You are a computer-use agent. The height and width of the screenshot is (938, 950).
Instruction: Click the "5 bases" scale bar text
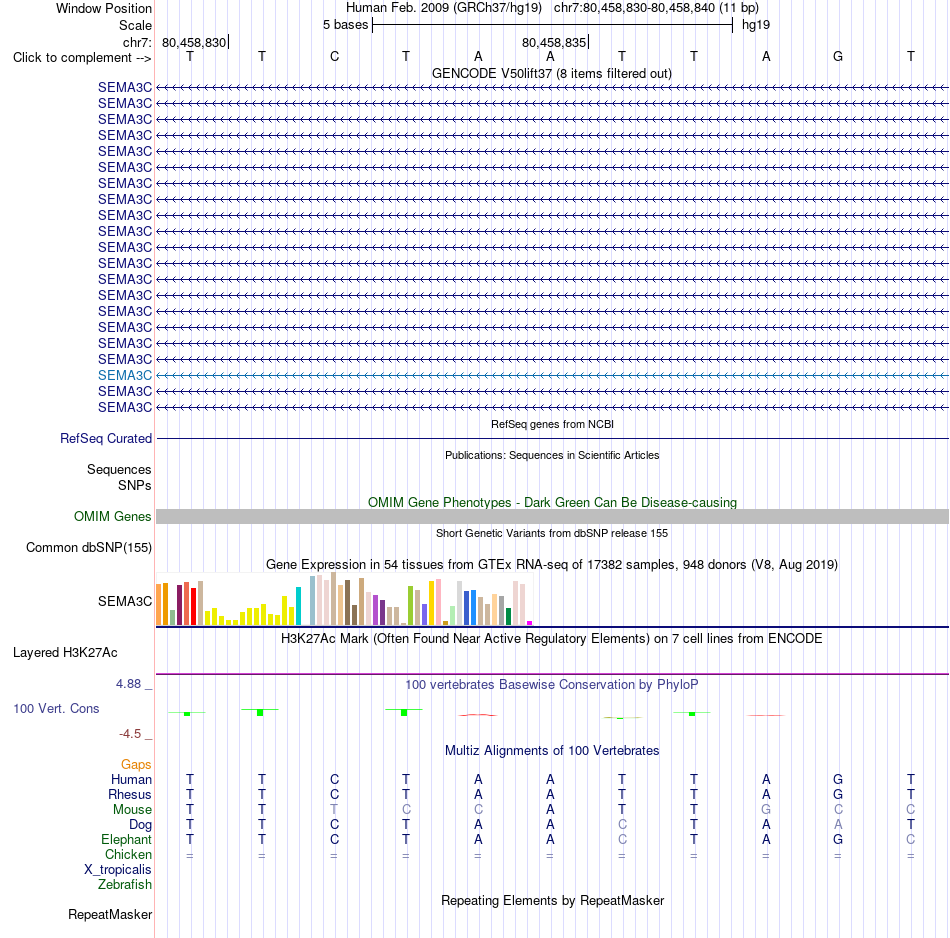345,25
